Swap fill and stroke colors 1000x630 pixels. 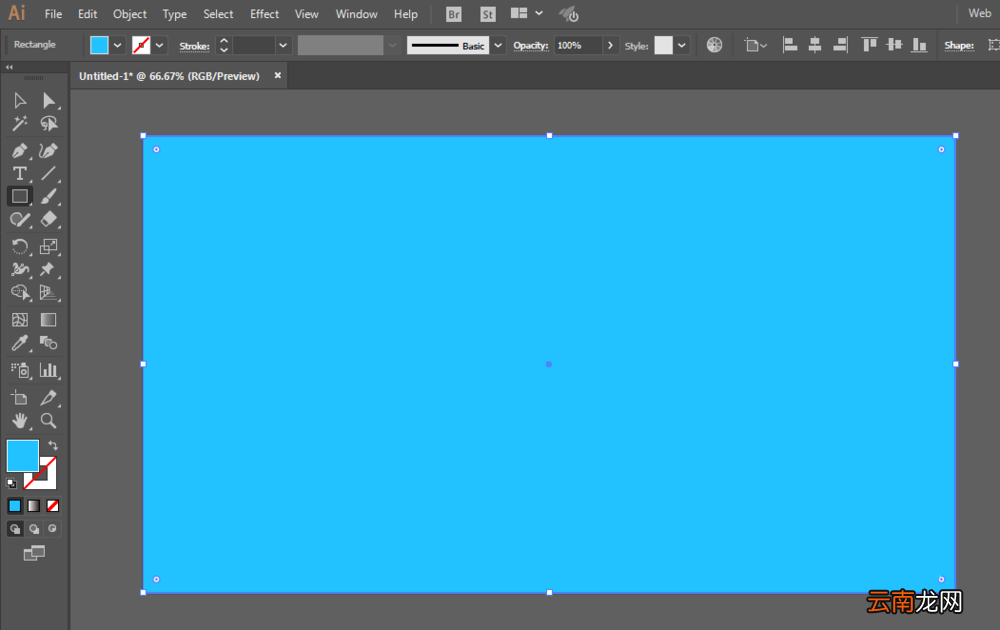53,446
